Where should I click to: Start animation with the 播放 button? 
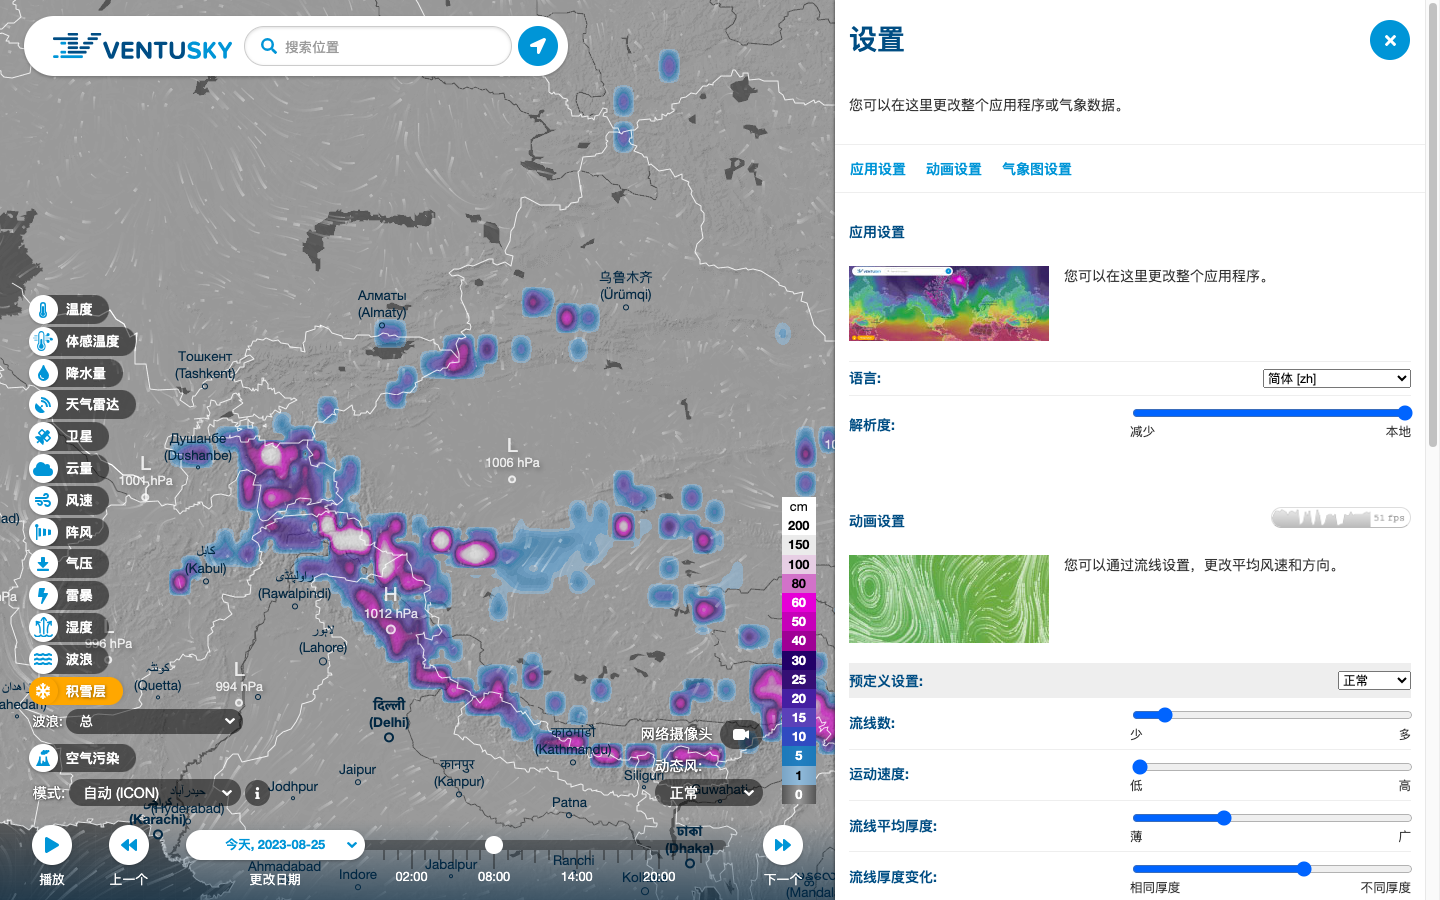(52, 845)
